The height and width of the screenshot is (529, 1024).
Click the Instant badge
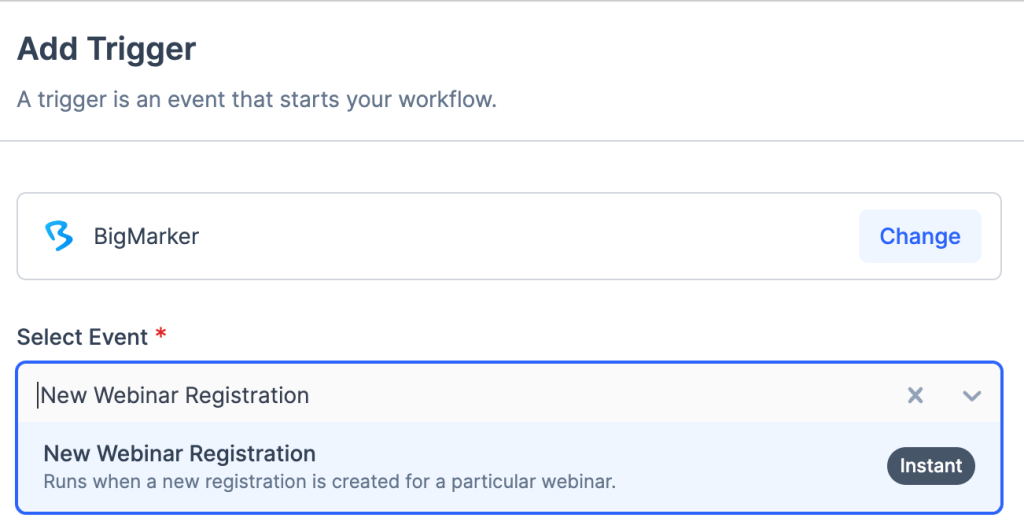click(930, 466)
